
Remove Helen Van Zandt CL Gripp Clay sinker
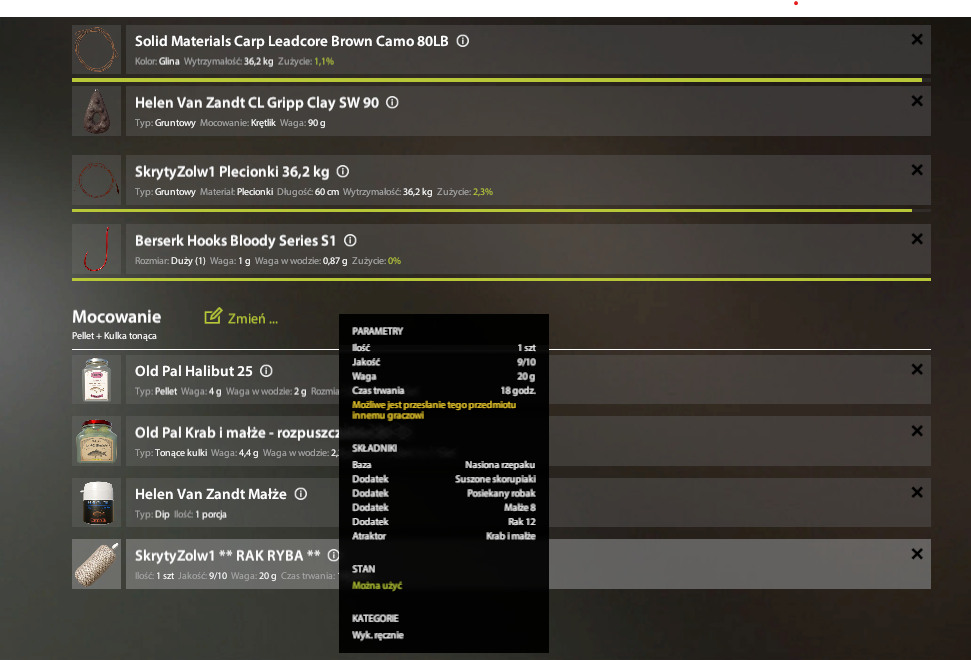point(917,101)
